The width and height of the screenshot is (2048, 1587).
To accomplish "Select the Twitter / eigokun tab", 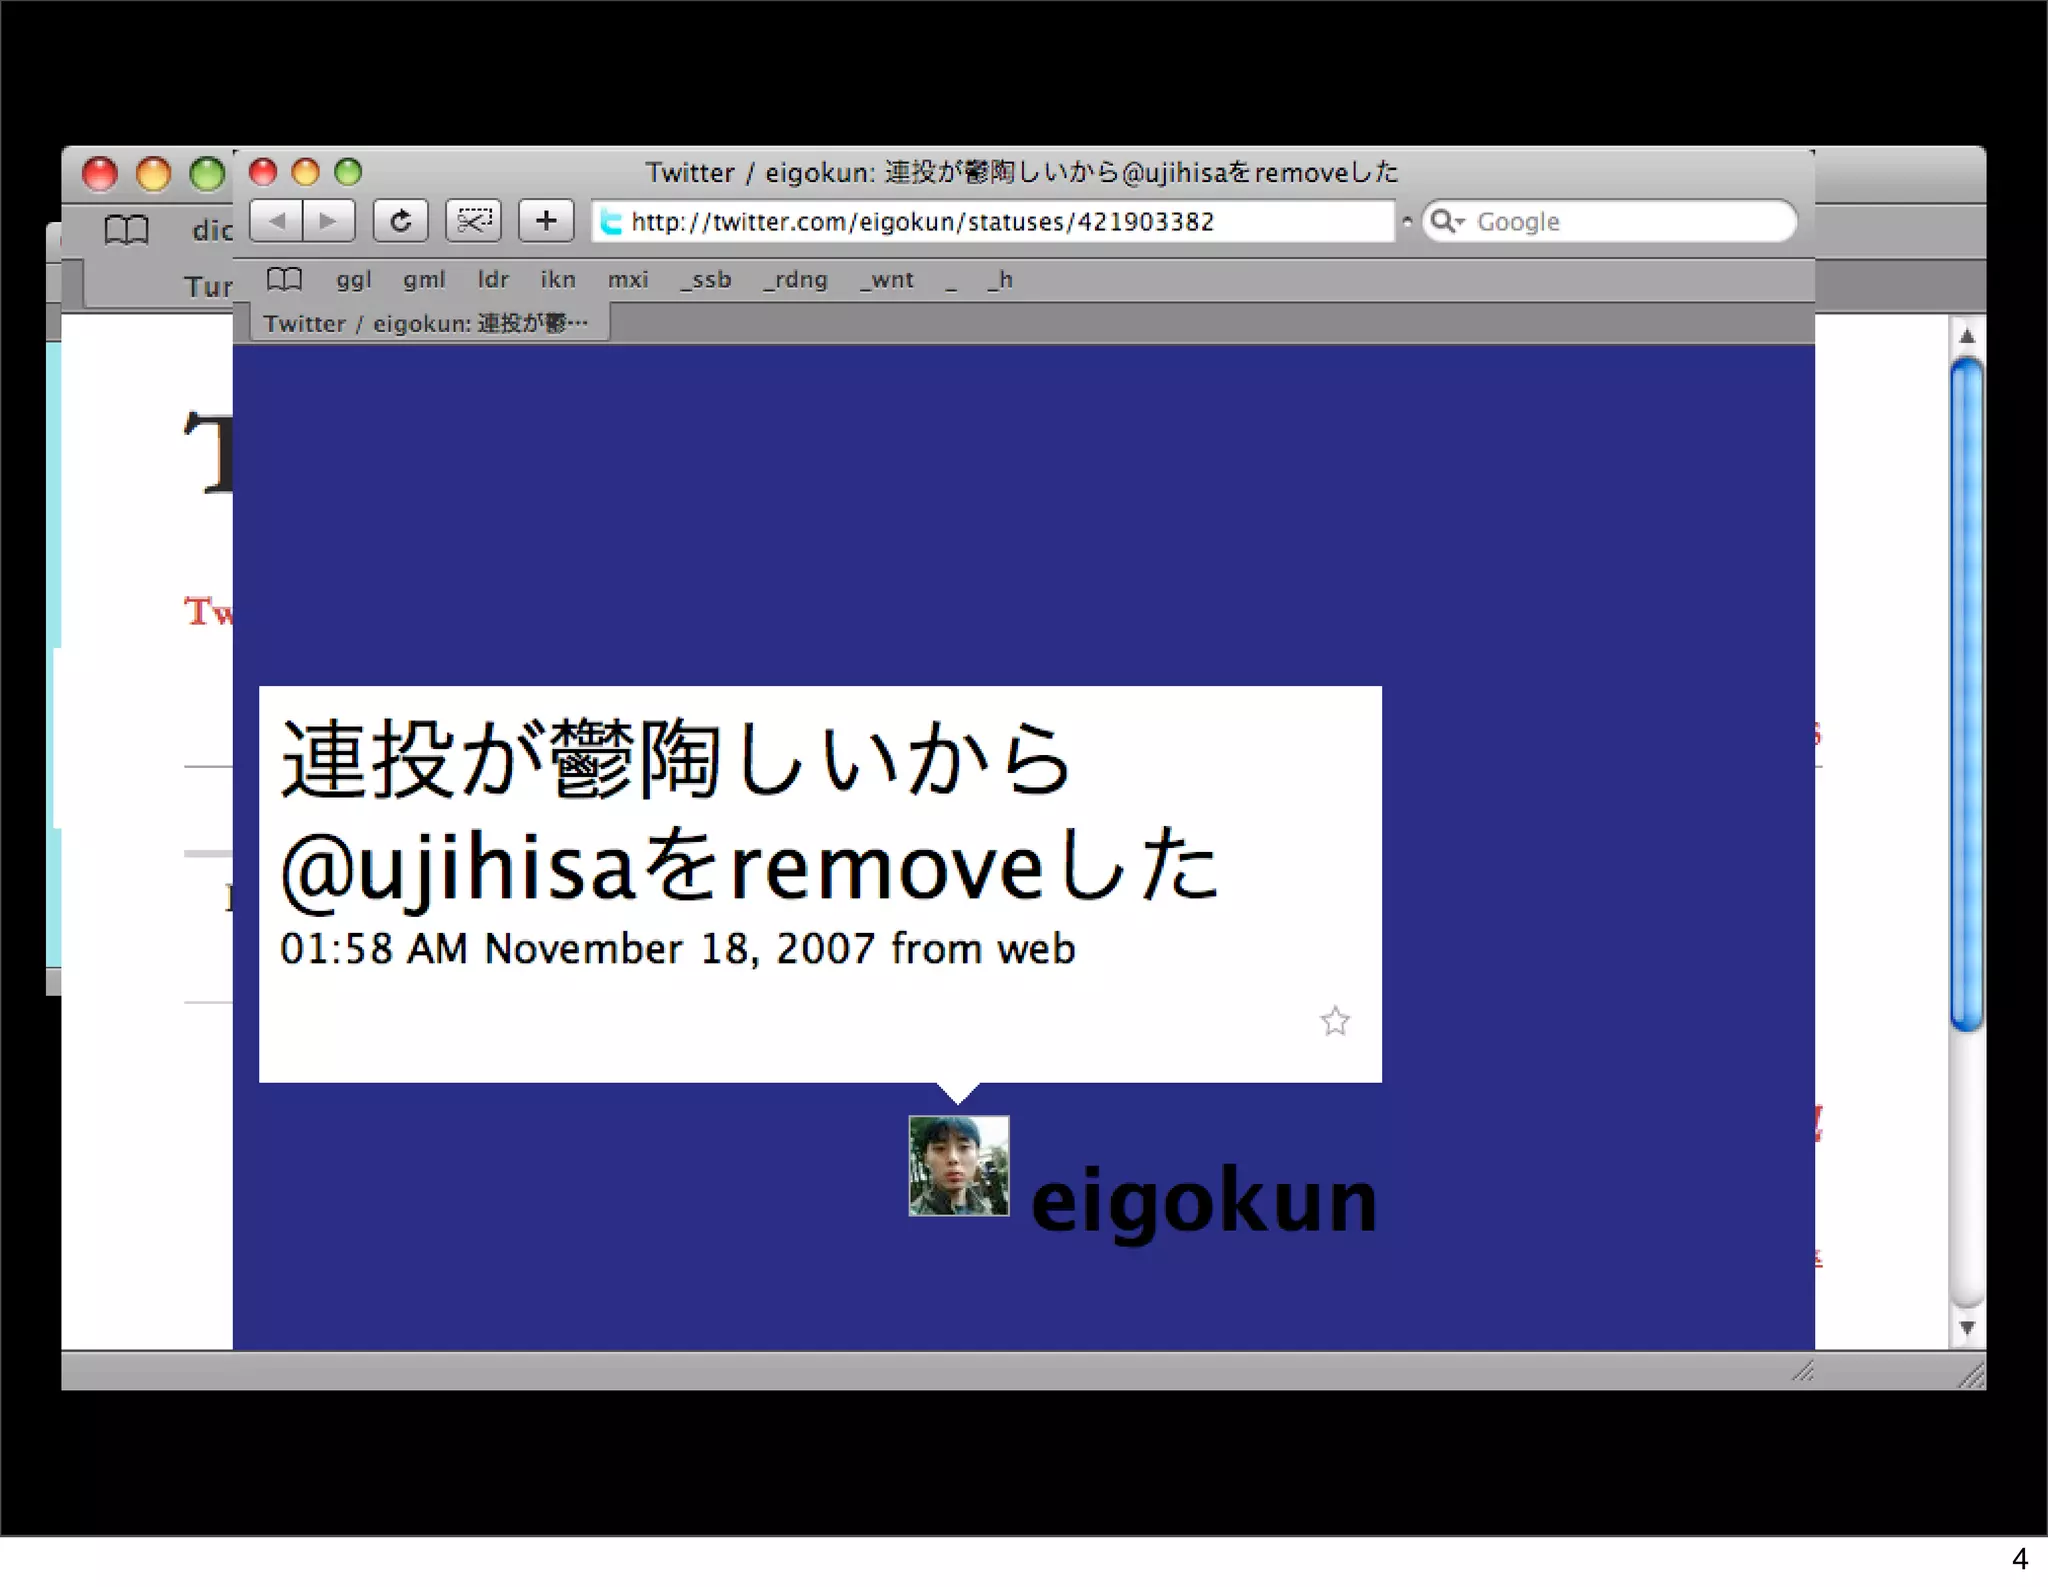I will pos(427,324).
